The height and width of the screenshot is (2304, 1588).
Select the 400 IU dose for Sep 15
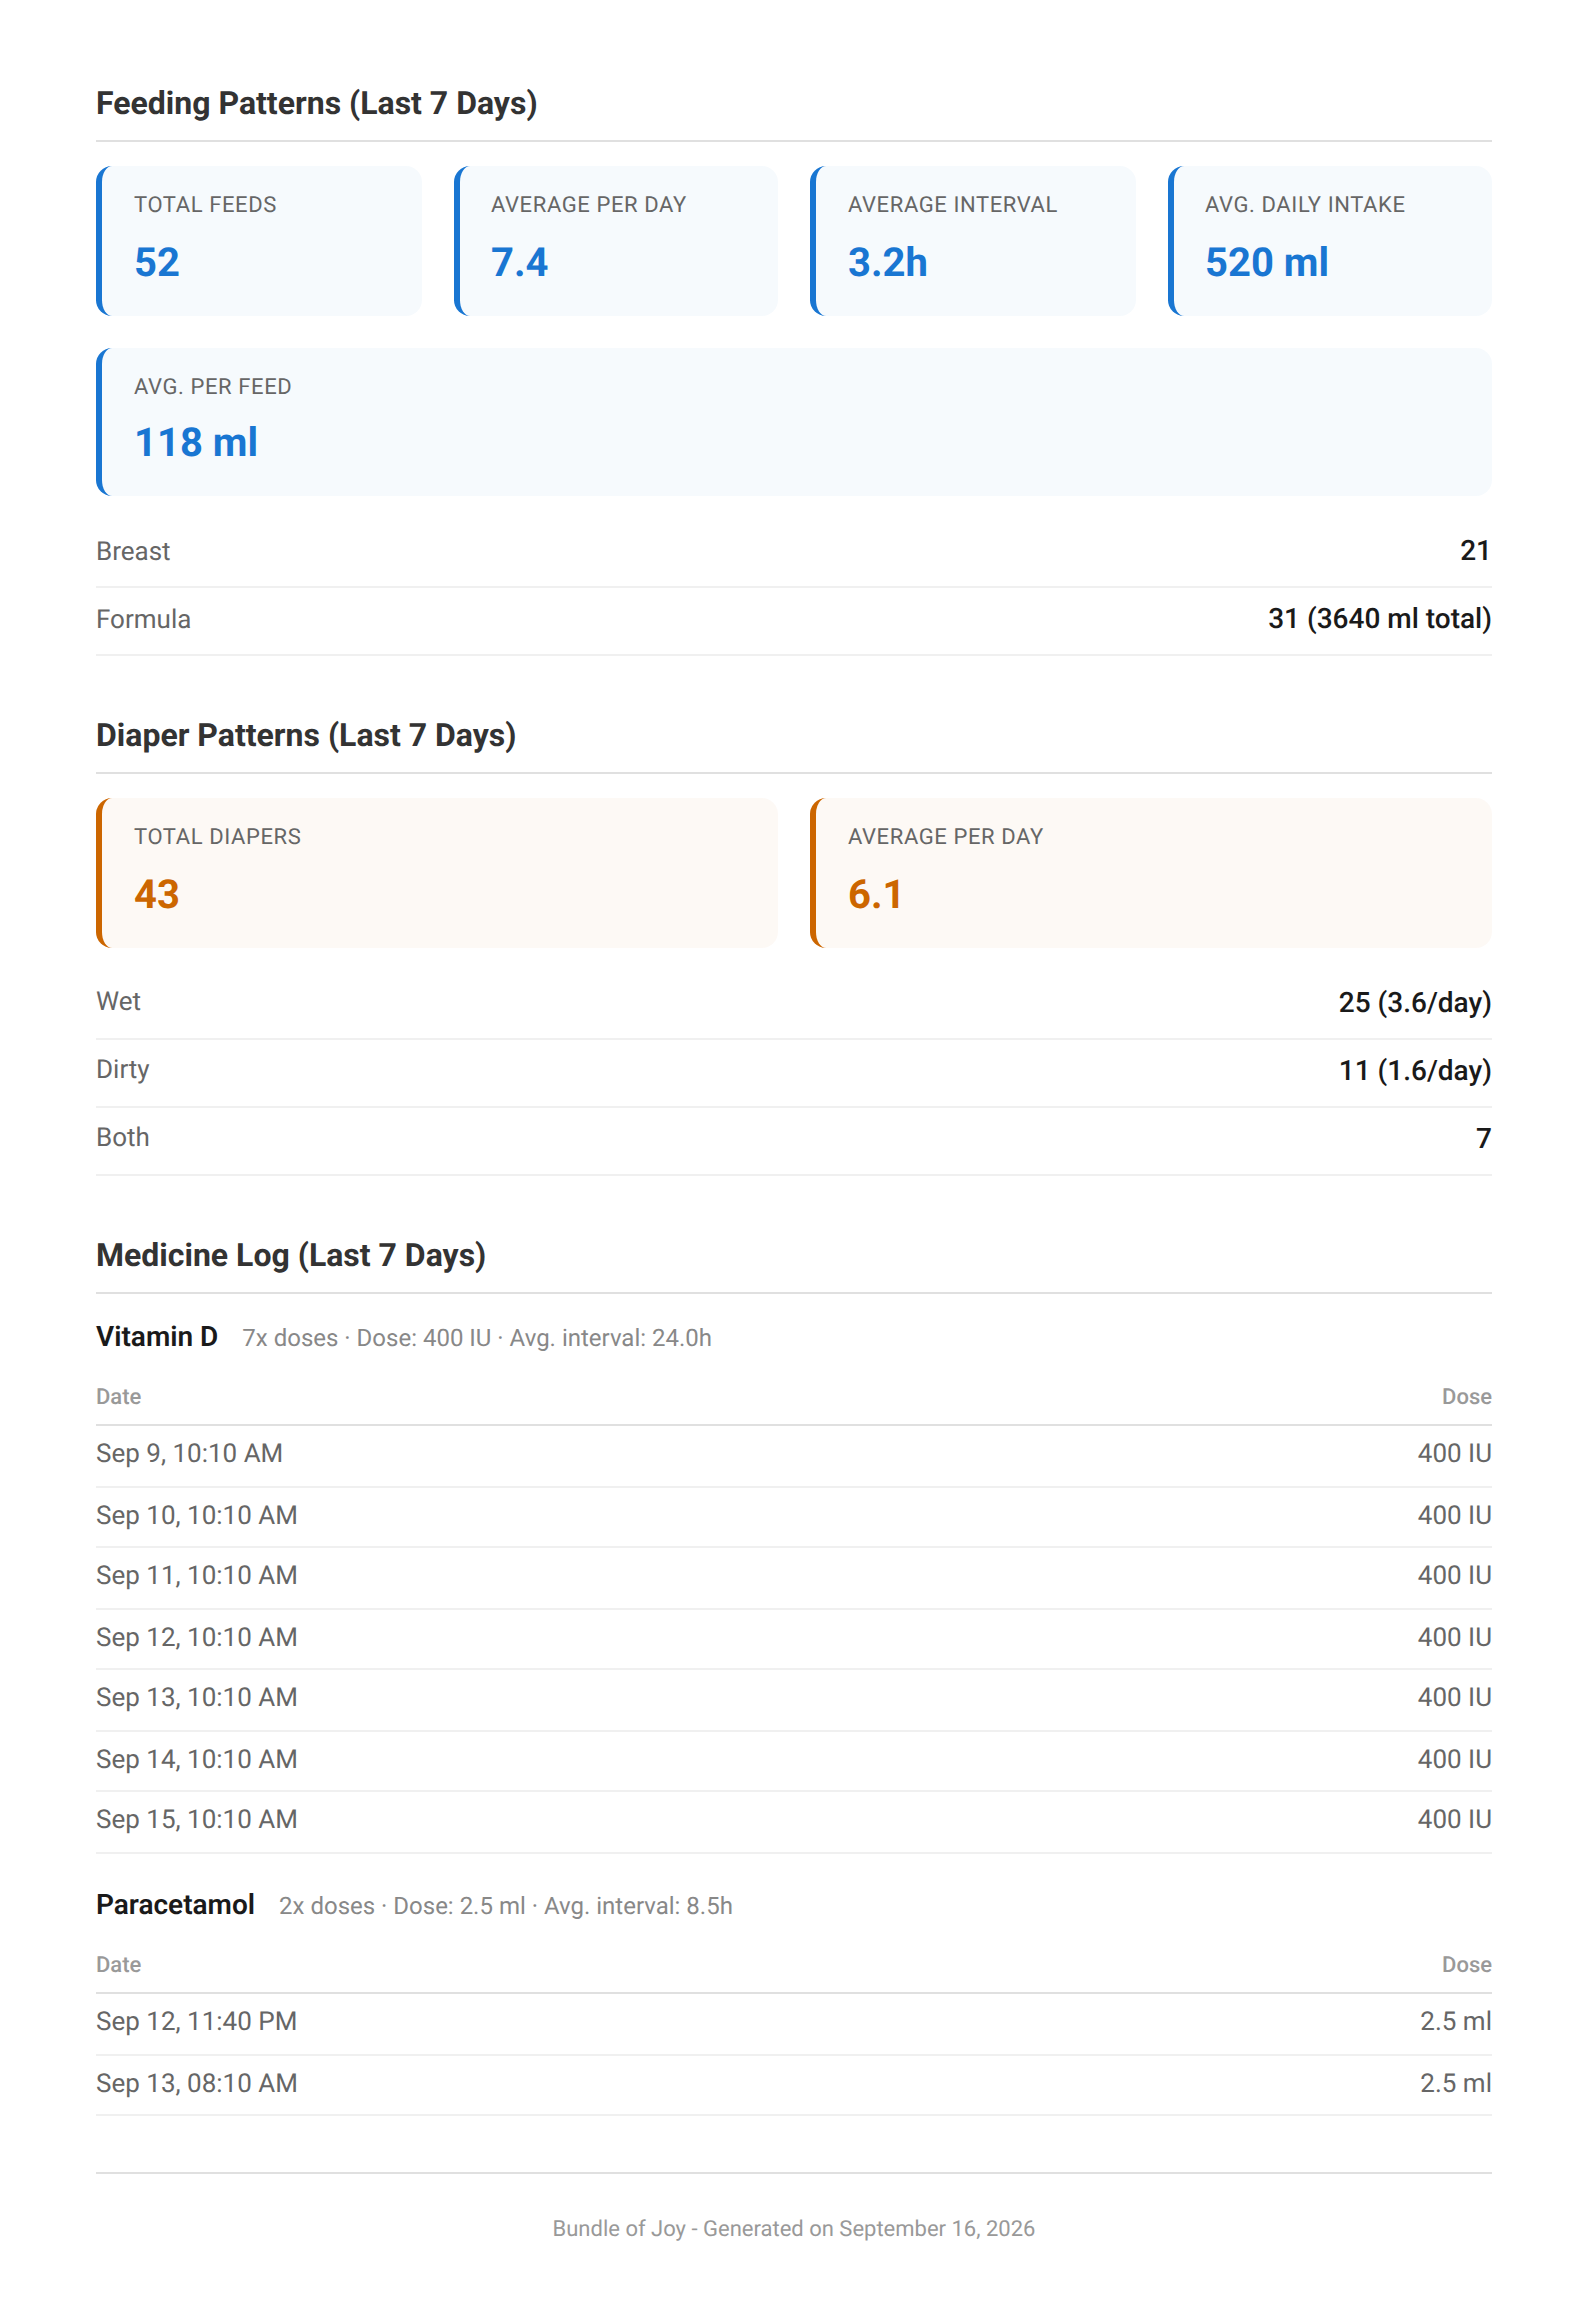point(1454,1820)
